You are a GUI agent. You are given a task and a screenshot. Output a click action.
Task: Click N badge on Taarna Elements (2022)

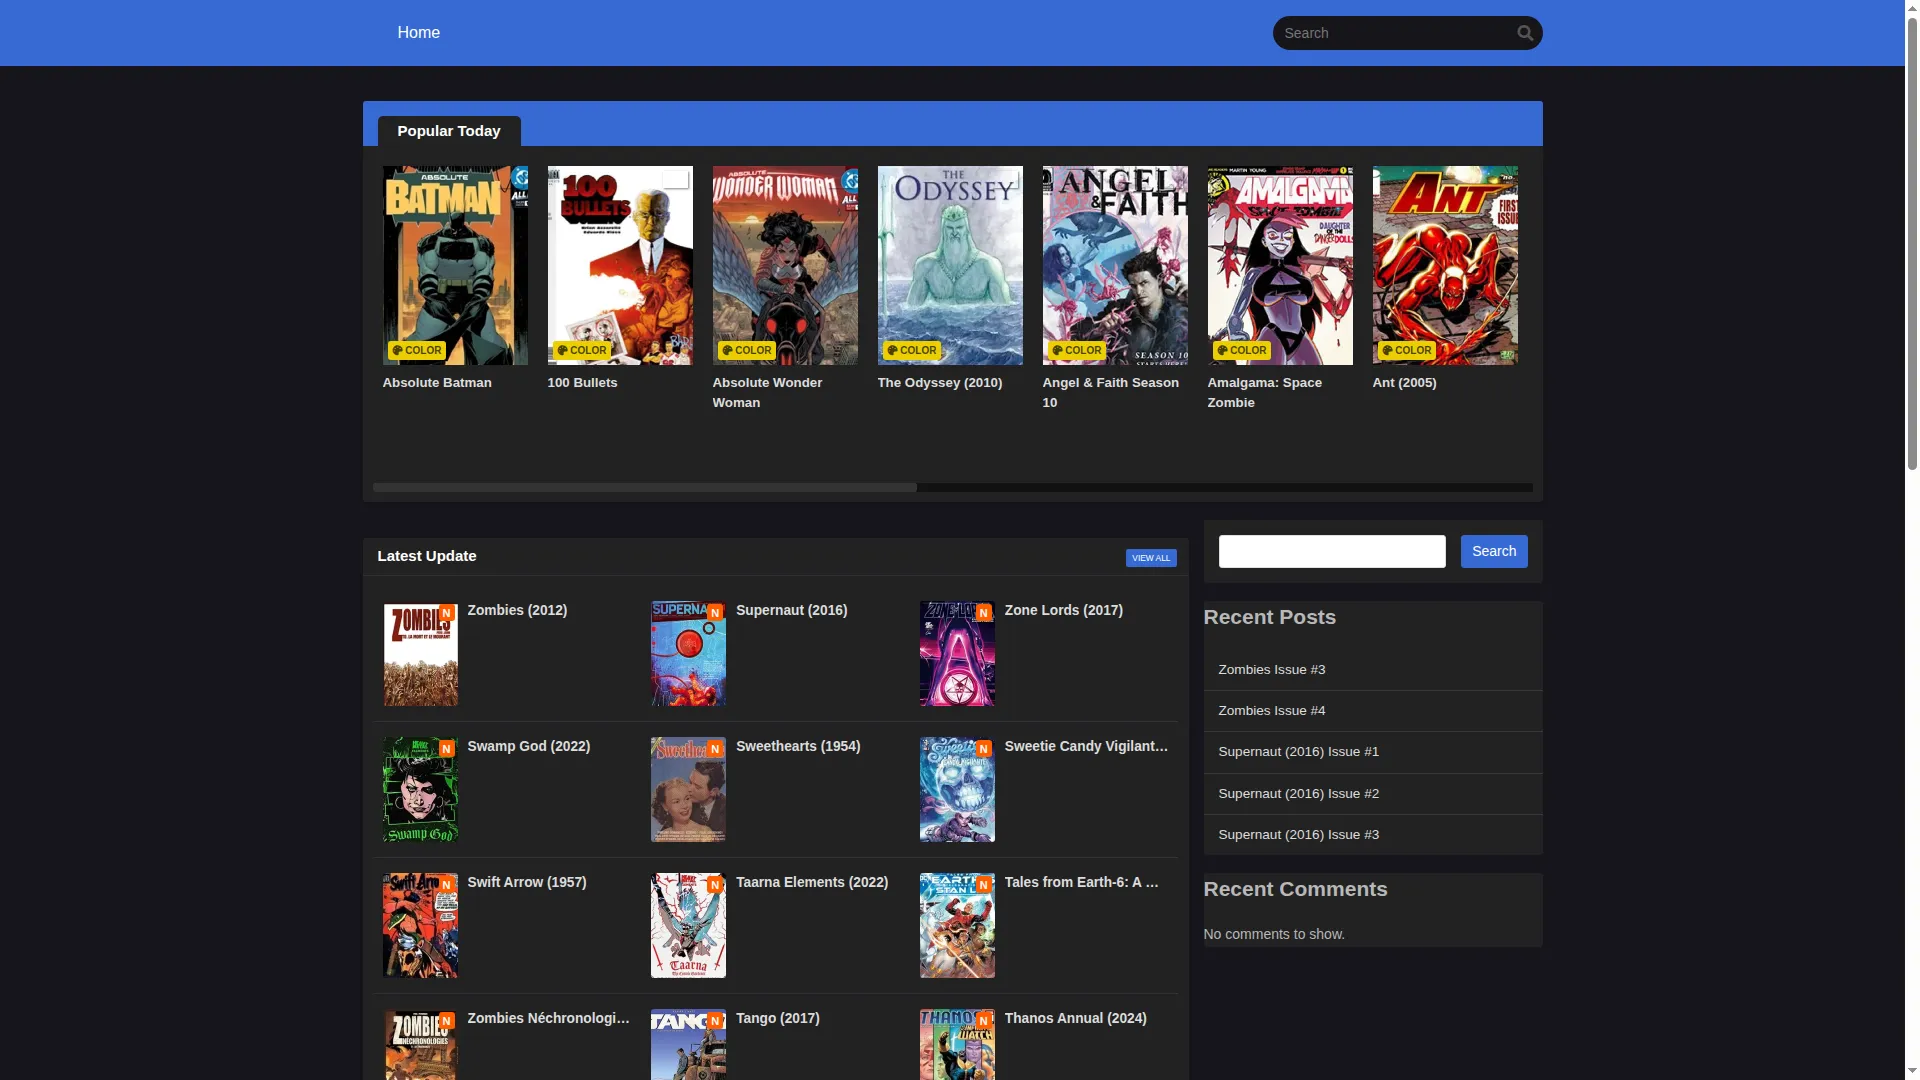tap(715, 885)
